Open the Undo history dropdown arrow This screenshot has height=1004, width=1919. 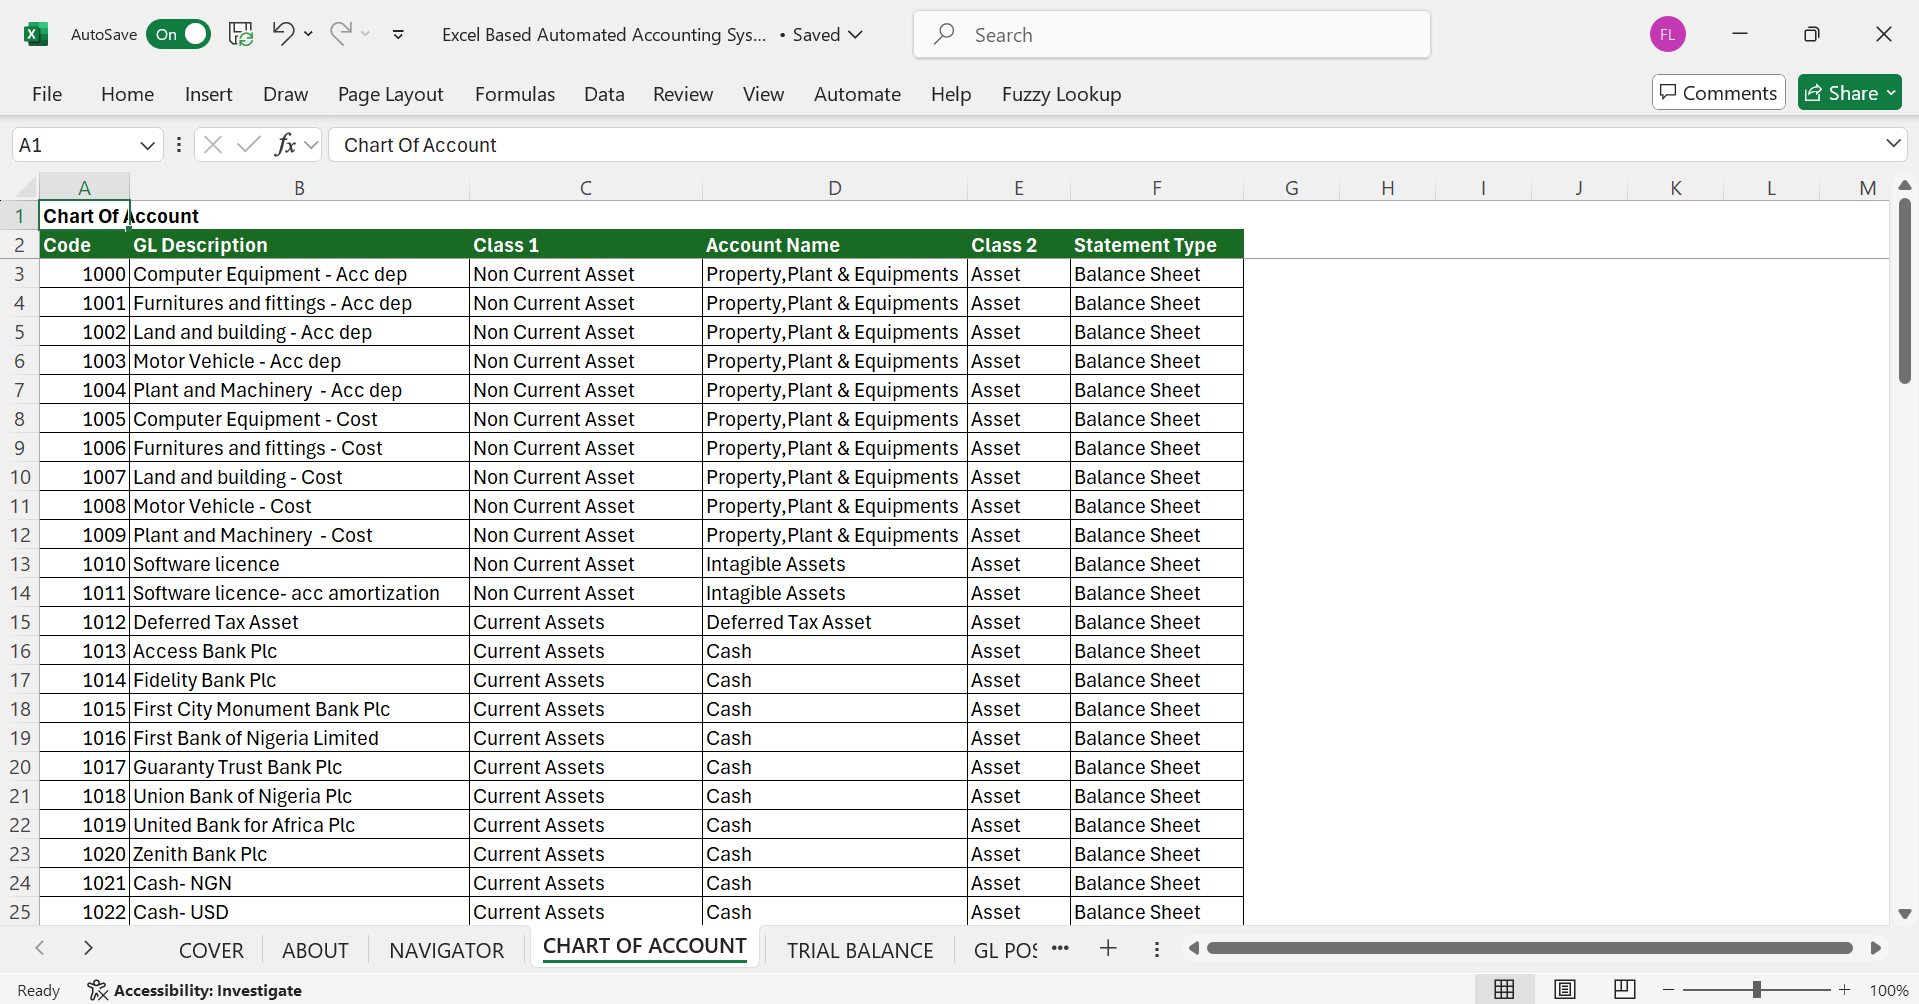point(308,34)
